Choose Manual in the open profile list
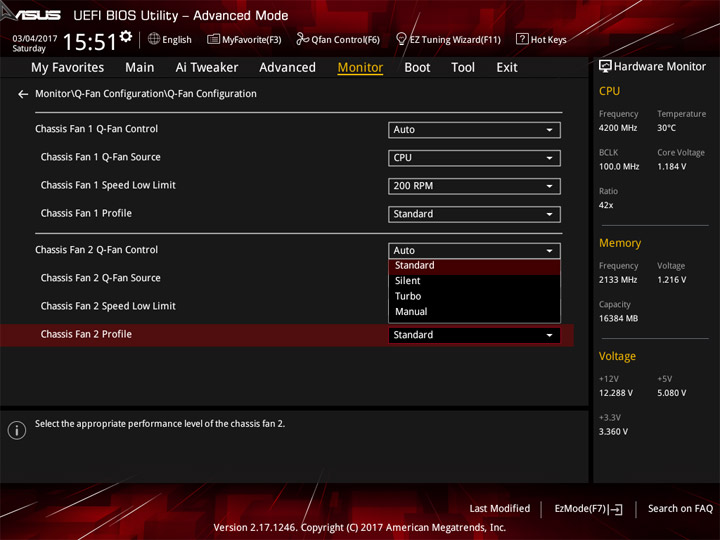This screenshot has width=720, height=540. (474, 312)
